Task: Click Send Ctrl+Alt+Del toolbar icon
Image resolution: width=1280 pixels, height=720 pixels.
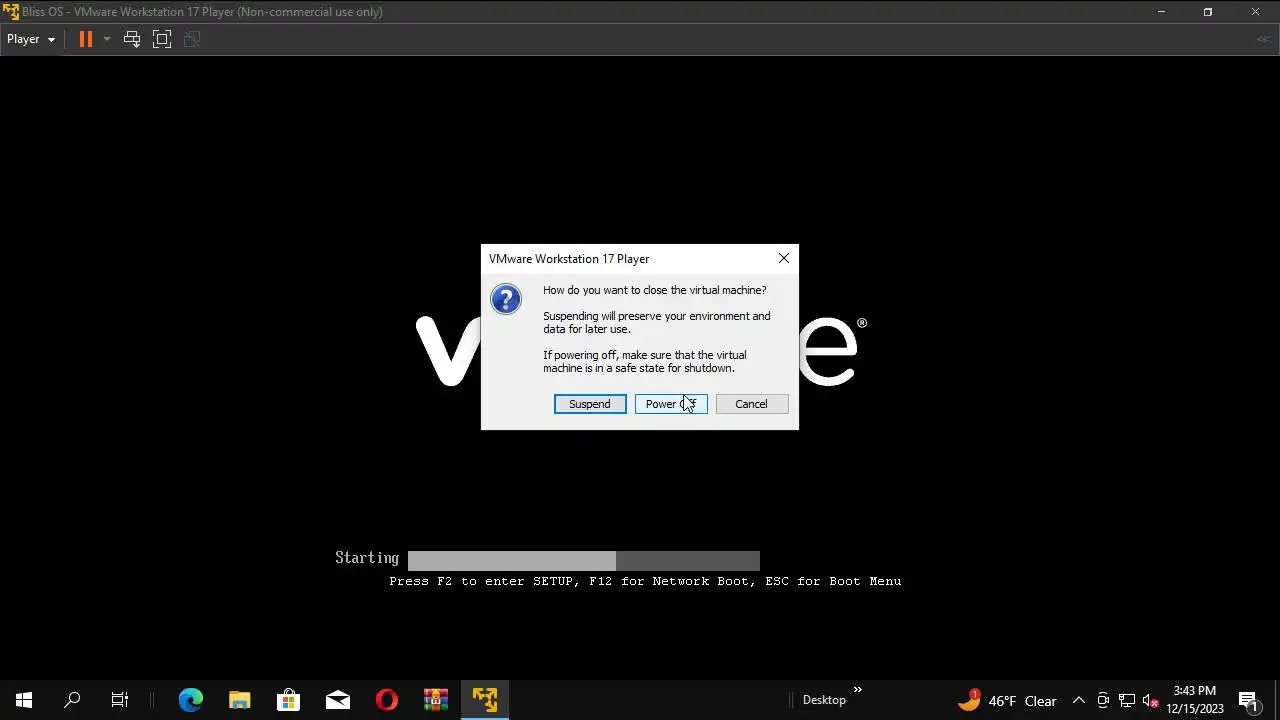Action: click(x=132, y=39)
